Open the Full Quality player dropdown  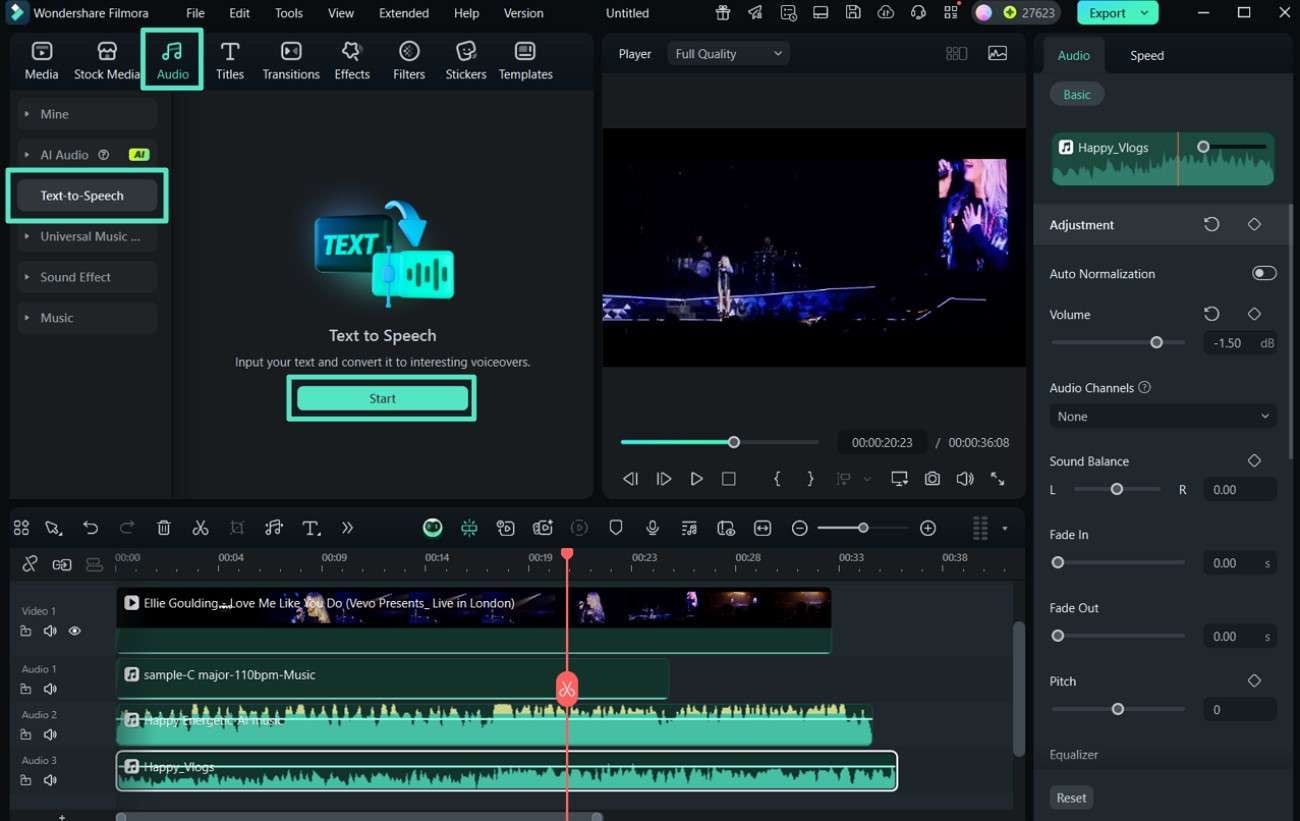pyautogui.click(x=728, y=54)
